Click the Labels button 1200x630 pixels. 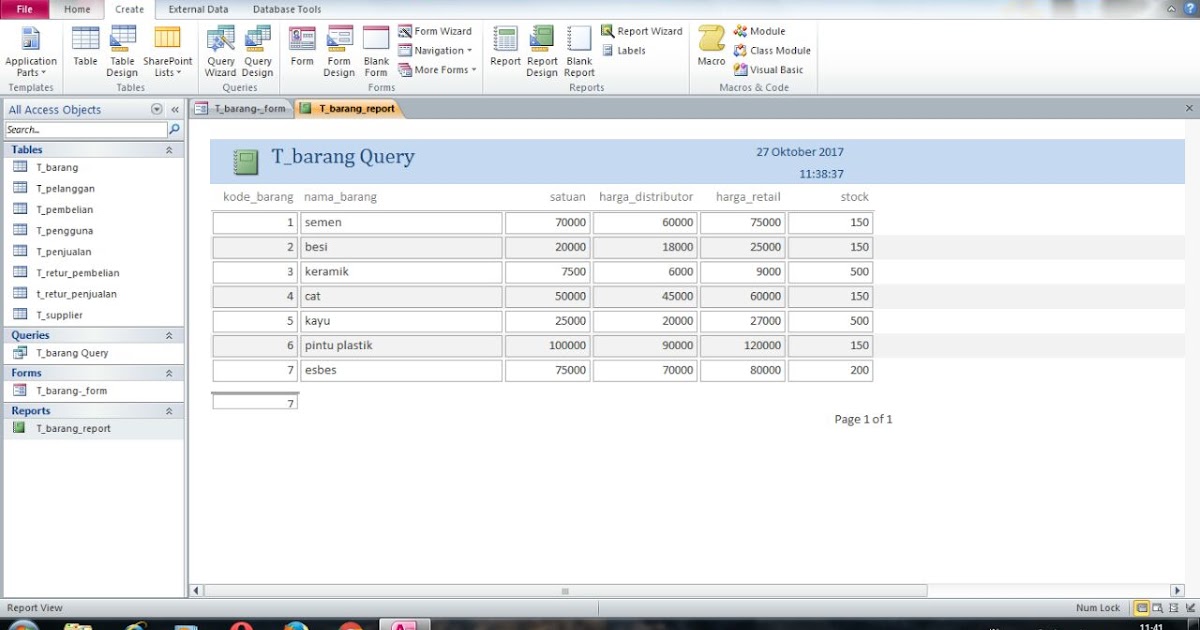coord(624,50)
